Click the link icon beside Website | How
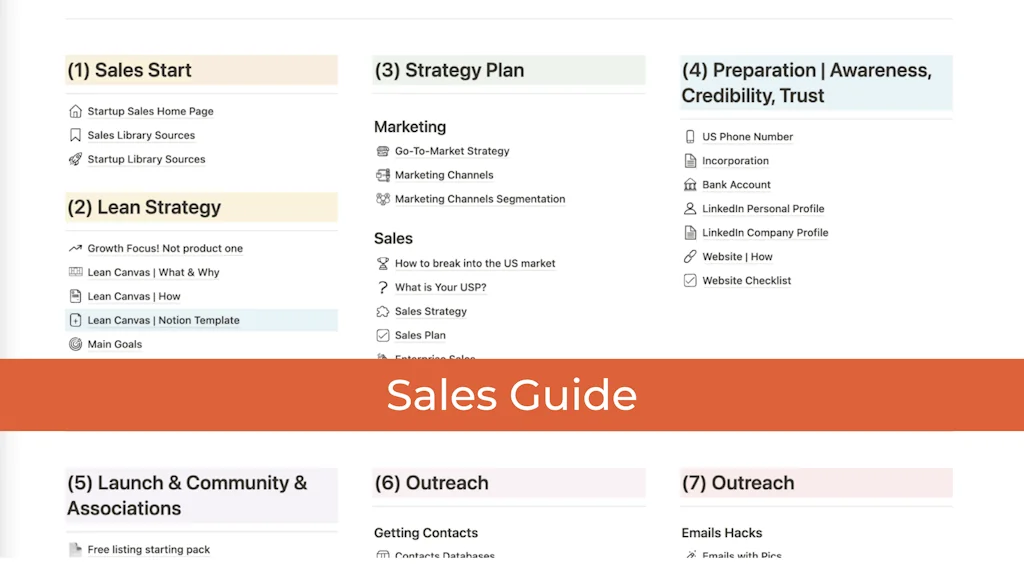Screen dimensions: 1024x572 (x=690, y=257)
